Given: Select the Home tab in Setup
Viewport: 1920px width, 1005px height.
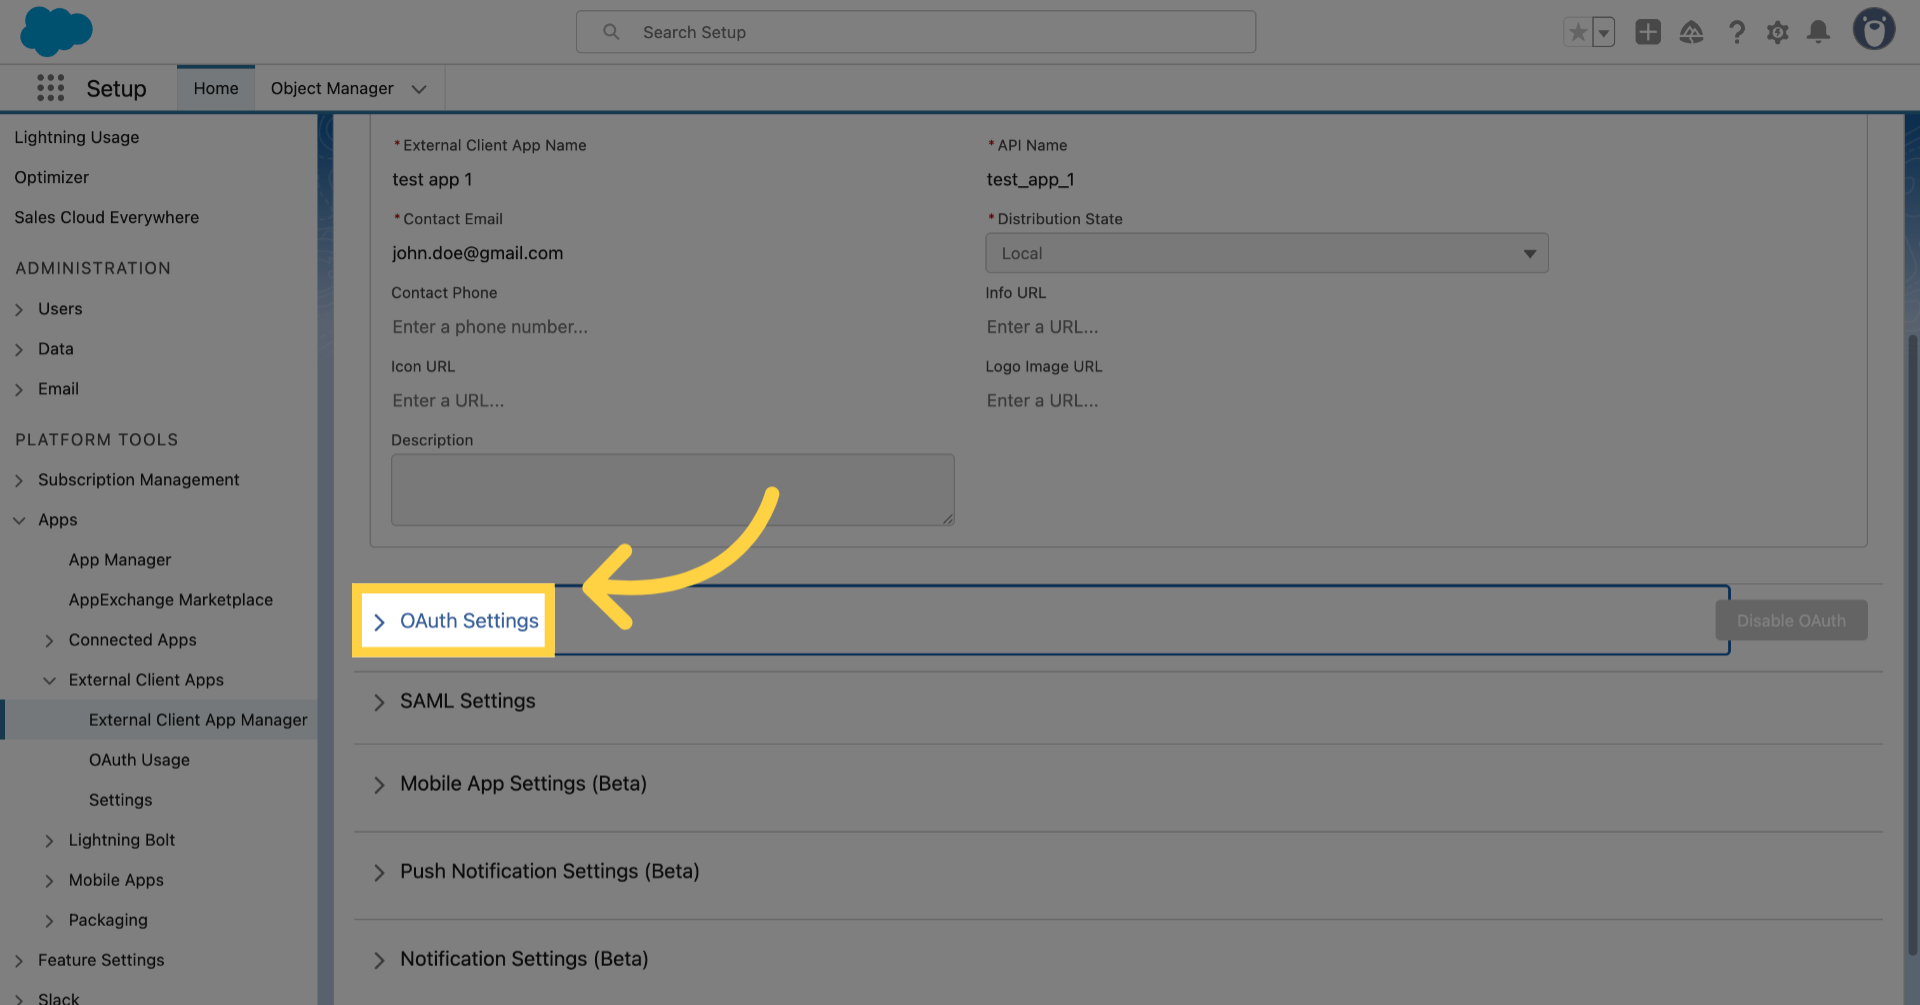Looking at the screenshot, I should click(215, 88).
